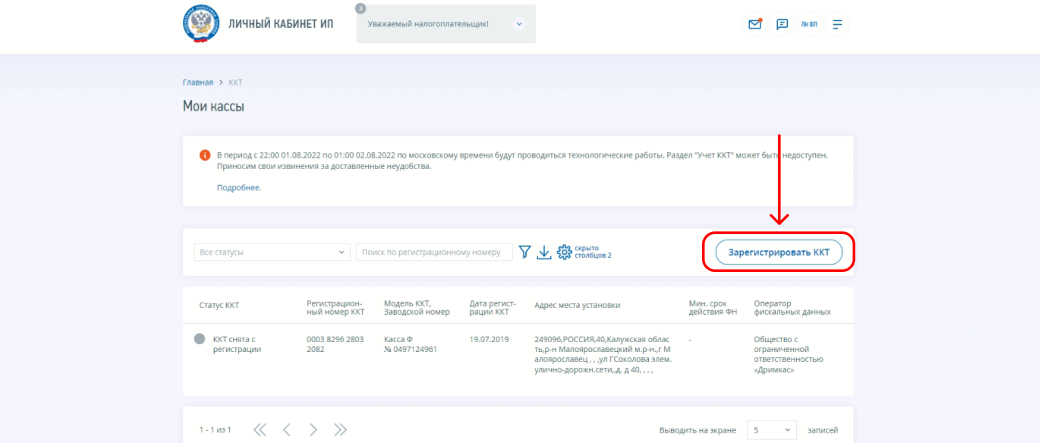Screen dimensions: 1040x443
Task: Open the Подробнее link in notice
Action: point(238,187)
